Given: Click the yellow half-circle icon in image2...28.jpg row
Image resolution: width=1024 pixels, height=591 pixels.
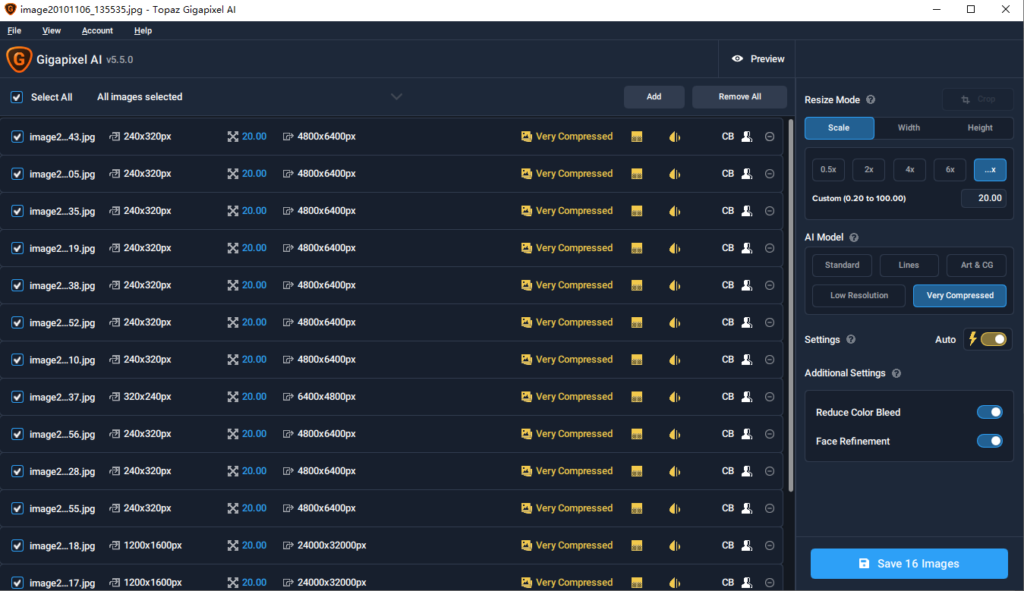Looking at the screenshot, I should 675,471.
